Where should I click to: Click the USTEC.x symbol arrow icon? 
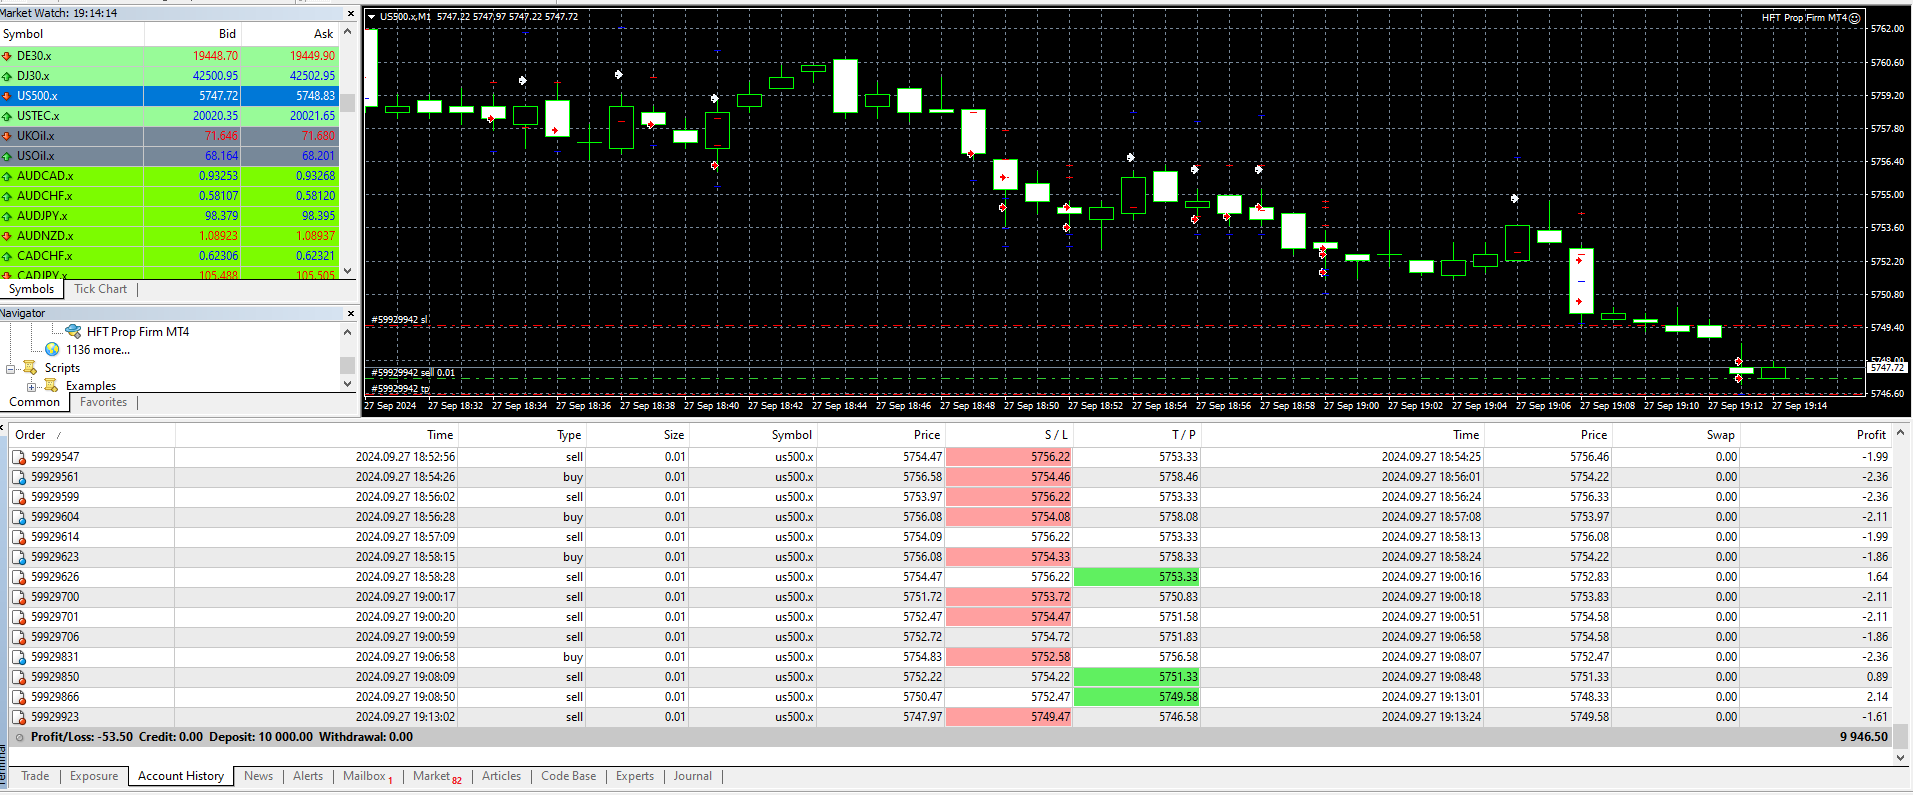click(x=7, y=116)
